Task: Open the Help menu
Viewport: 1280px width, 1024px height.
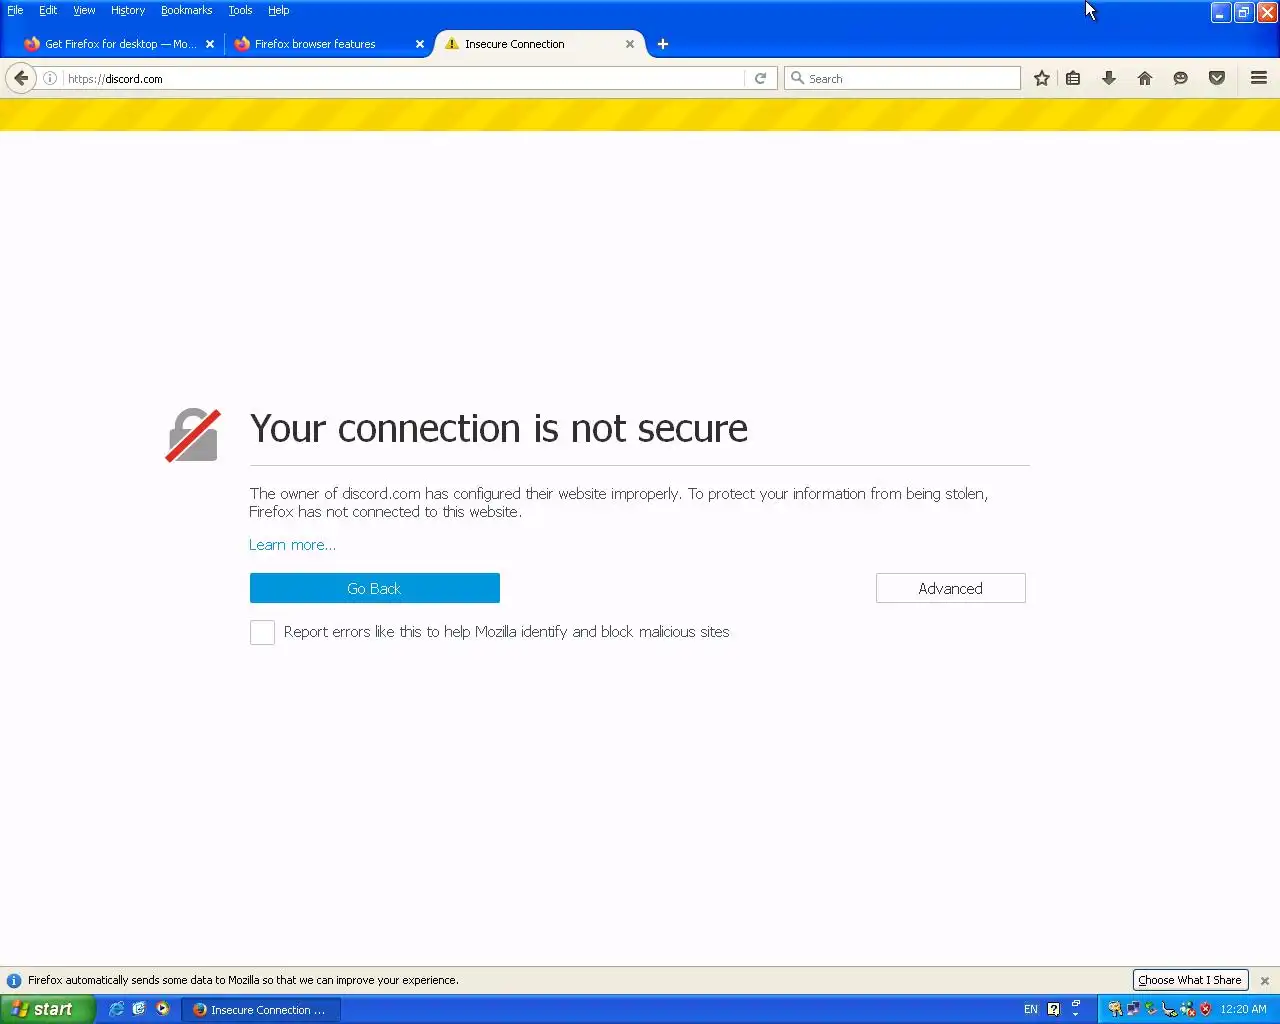Action: click(x=279, y=10)
